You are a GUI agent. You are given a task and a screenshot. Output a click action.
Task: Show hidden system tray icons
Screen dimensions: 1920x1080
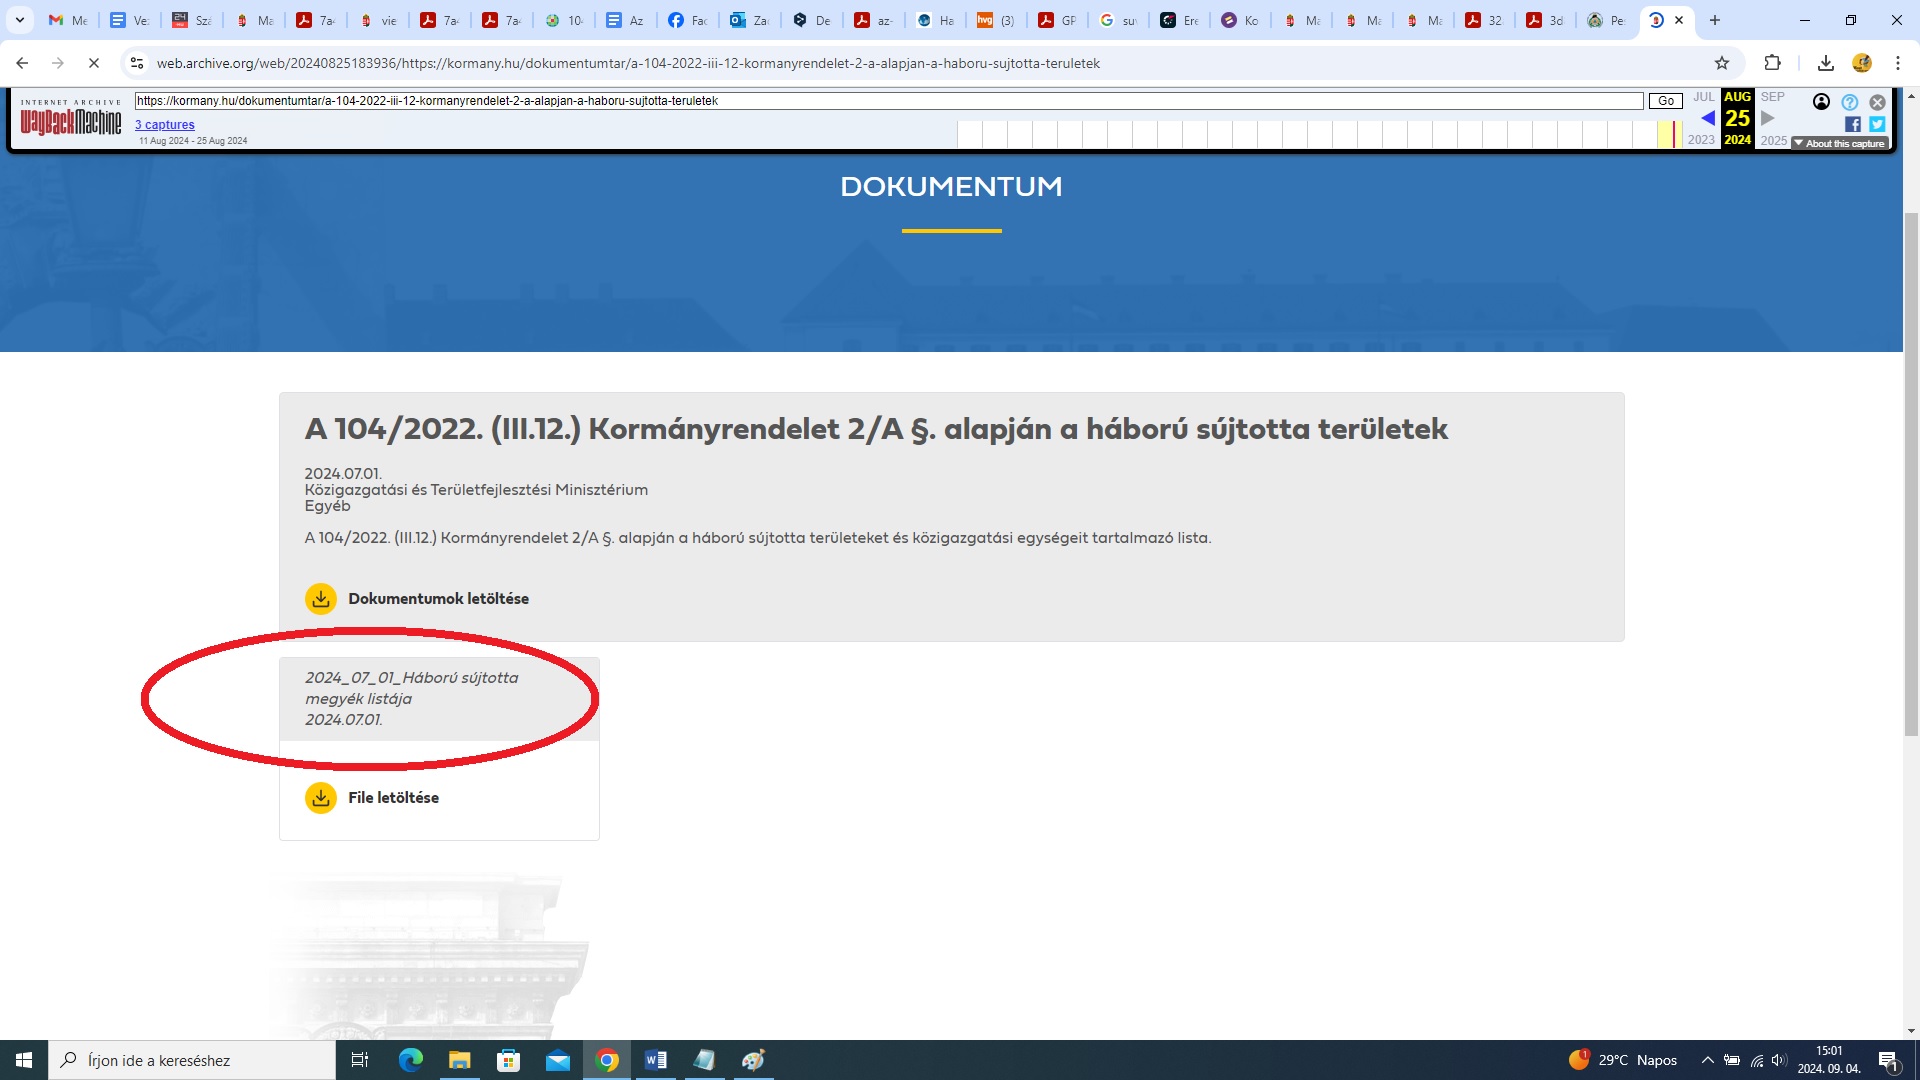click(x=1707, y=1060)
